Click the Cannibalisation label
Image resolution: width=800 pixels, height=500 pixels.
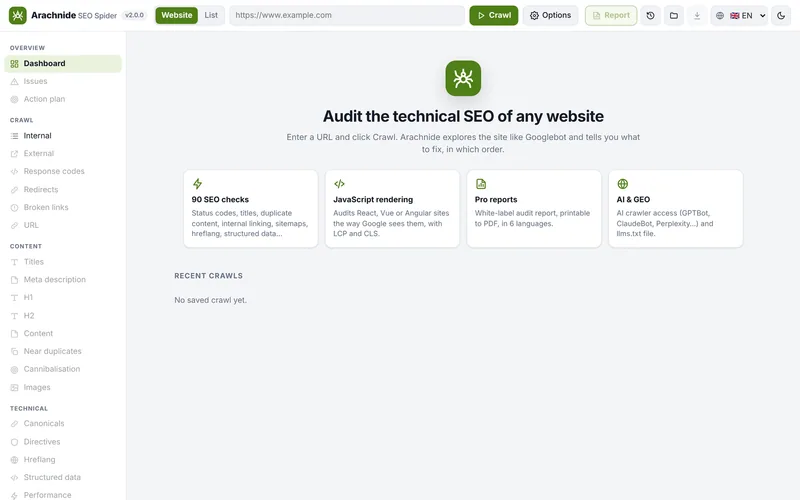pyautogui.click(x=52, y=369)
